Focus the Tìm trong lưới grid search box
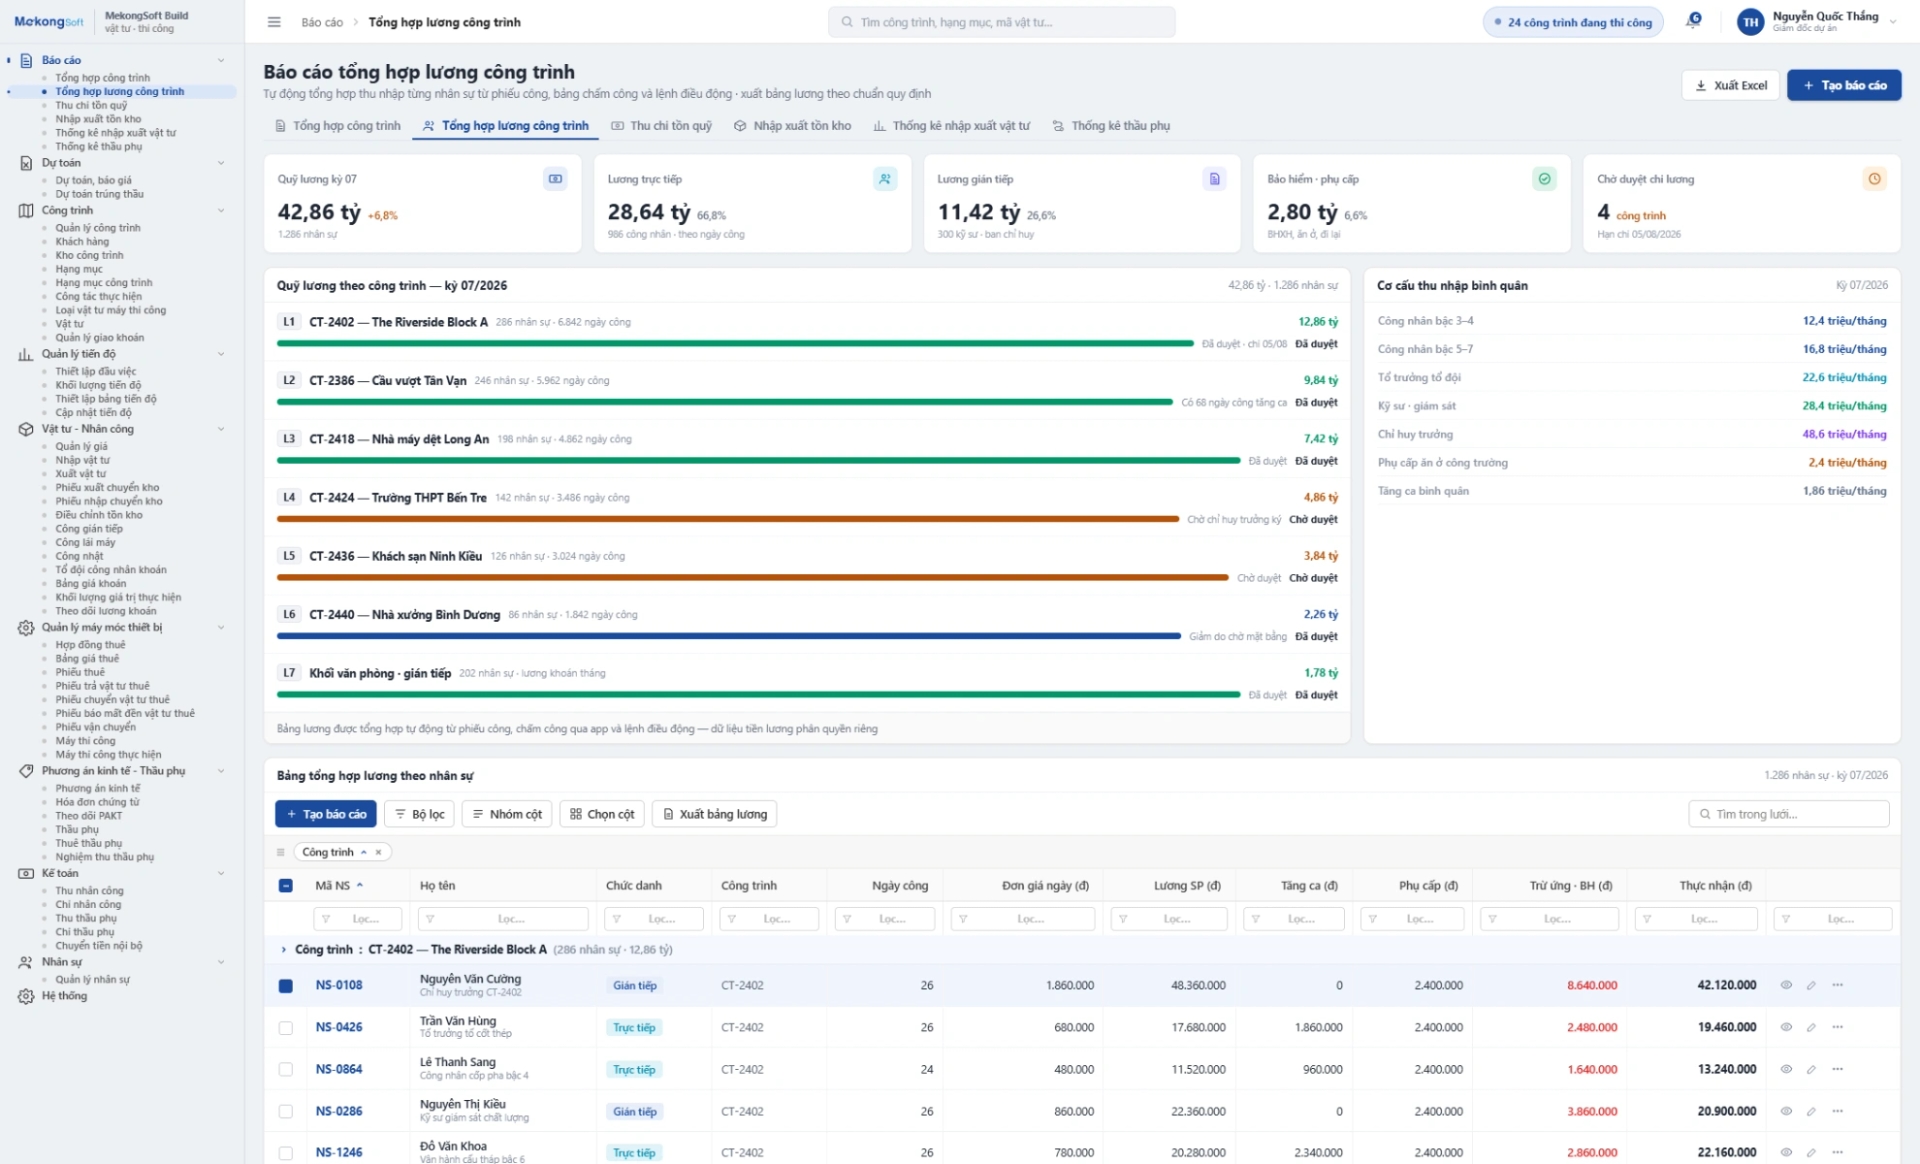The image size is (1920, 1164). click(1789, 815)
